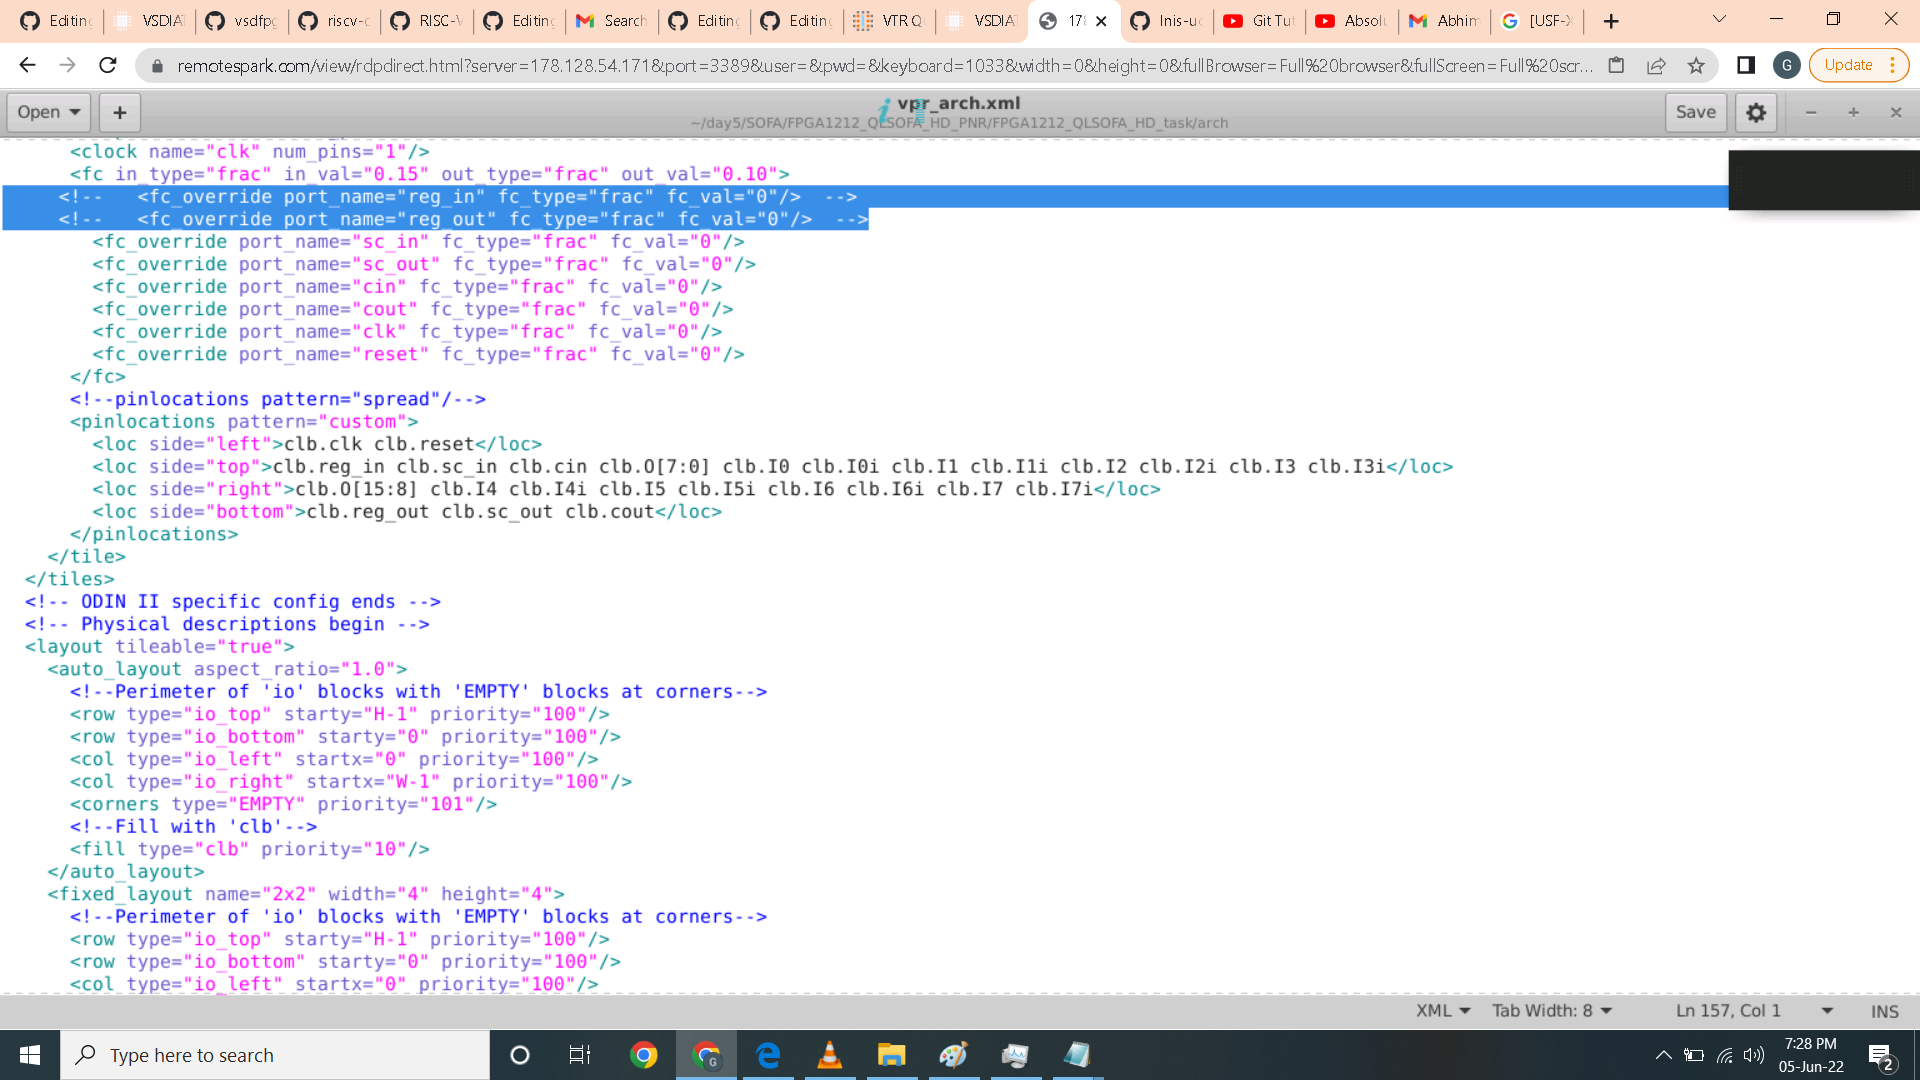Change Tab Width dropdown setting
The height and width of the screenshot is (1080, 1920).
(x=1552, y=1011)
